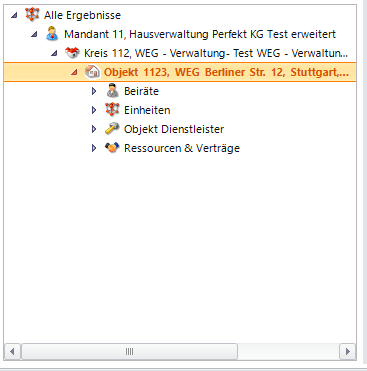The width and height of the screenshot is (367, 371).
Task: Click the horizontal scrollbar right arrow
Action: [348, 351]
